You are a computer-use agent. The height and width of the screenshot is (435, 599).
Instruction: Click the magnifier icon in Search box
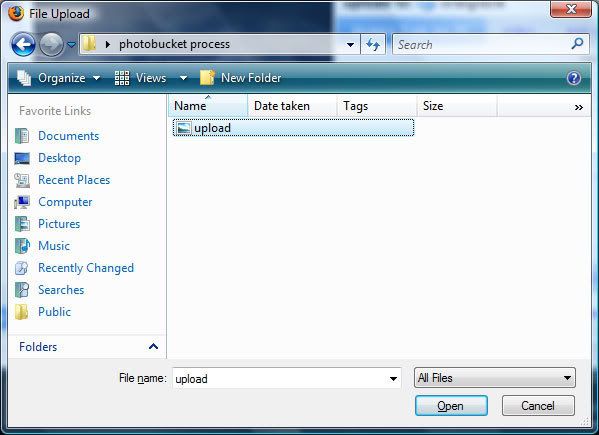577,44
